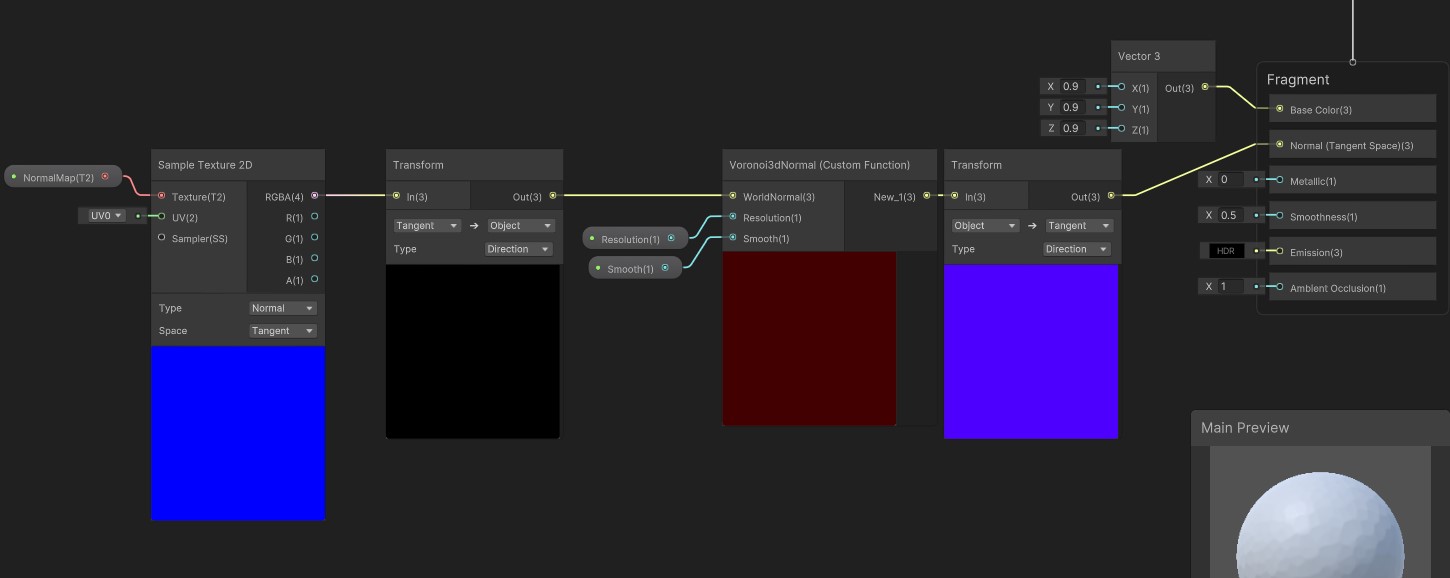This screenshot has width=1450, height=578.
Task: Click the dark red Voronoi3dNormal preview
Action: click(x=810, y=338)
